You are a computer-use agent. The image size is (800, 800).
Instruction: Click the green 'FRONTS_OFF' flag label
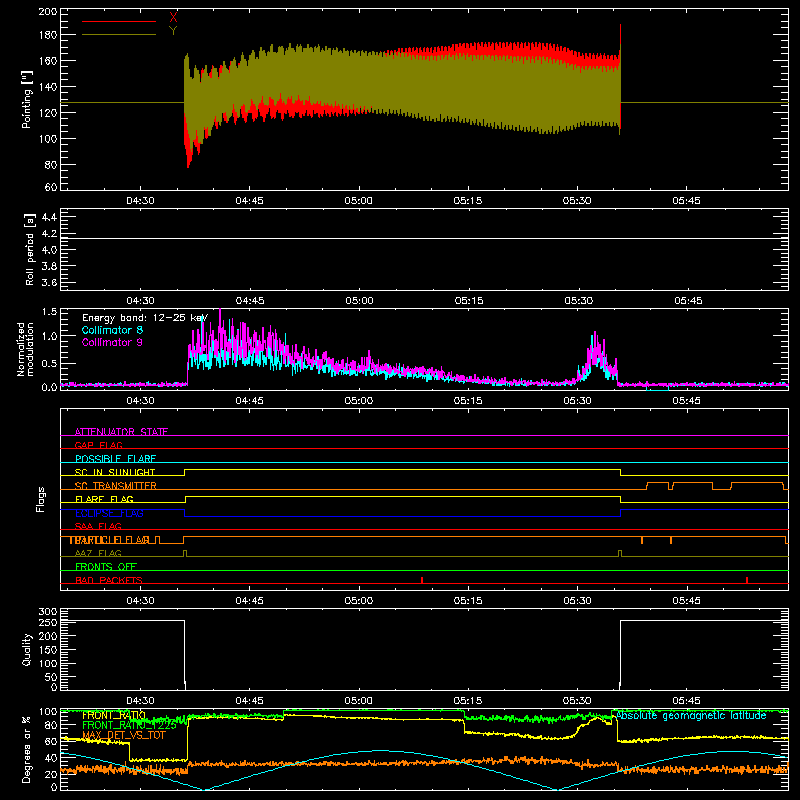[106, 567]
